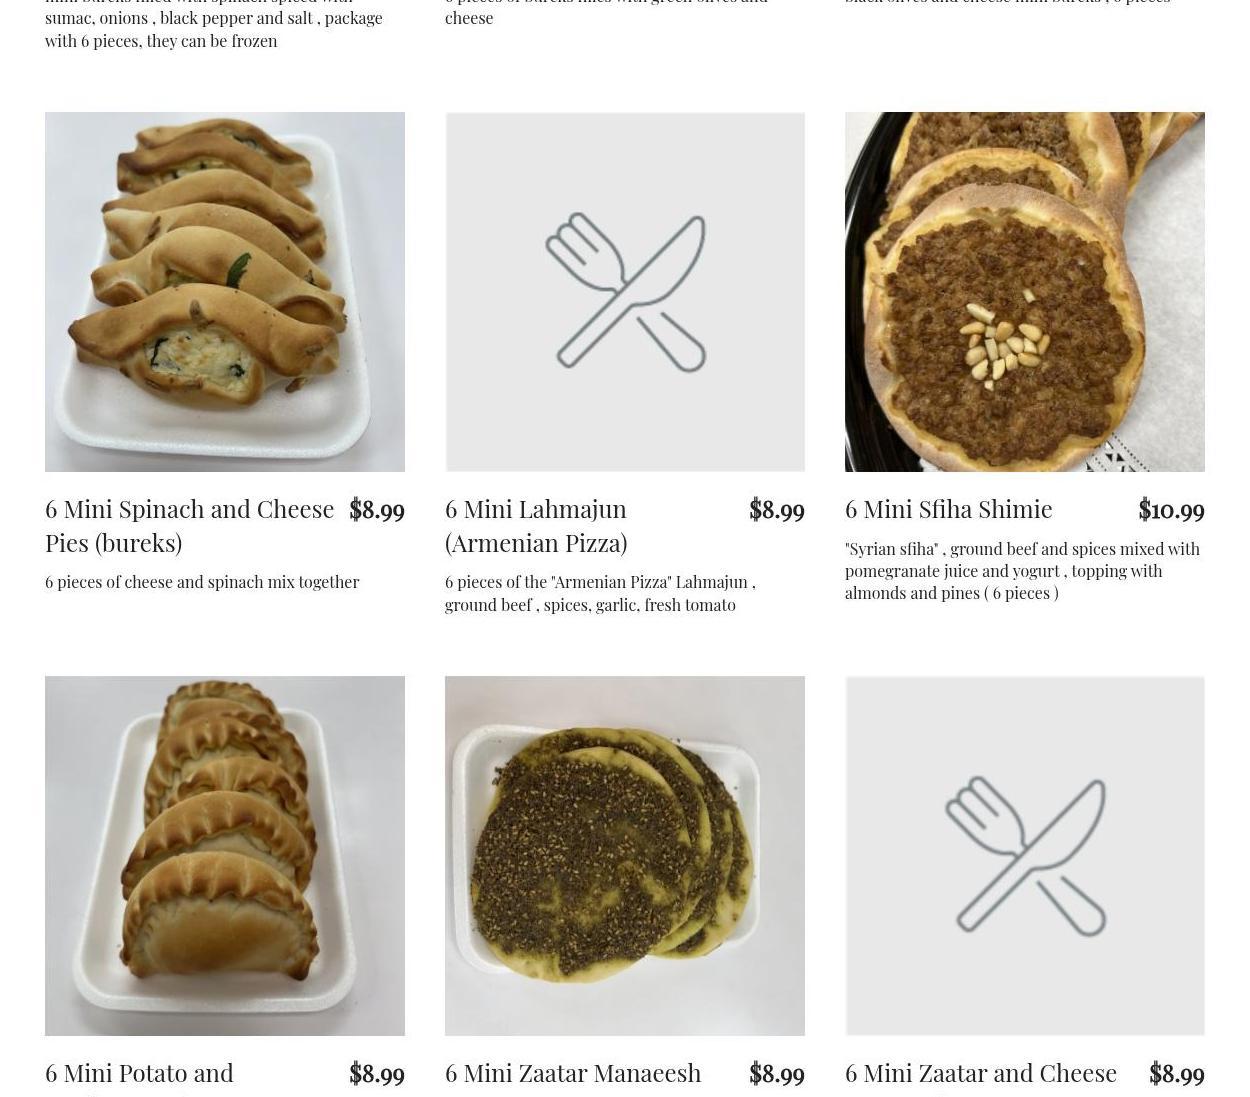The image size is (1250, 1097).
Task: Click the cheese and spinach mix description
Action: [202, 582]
